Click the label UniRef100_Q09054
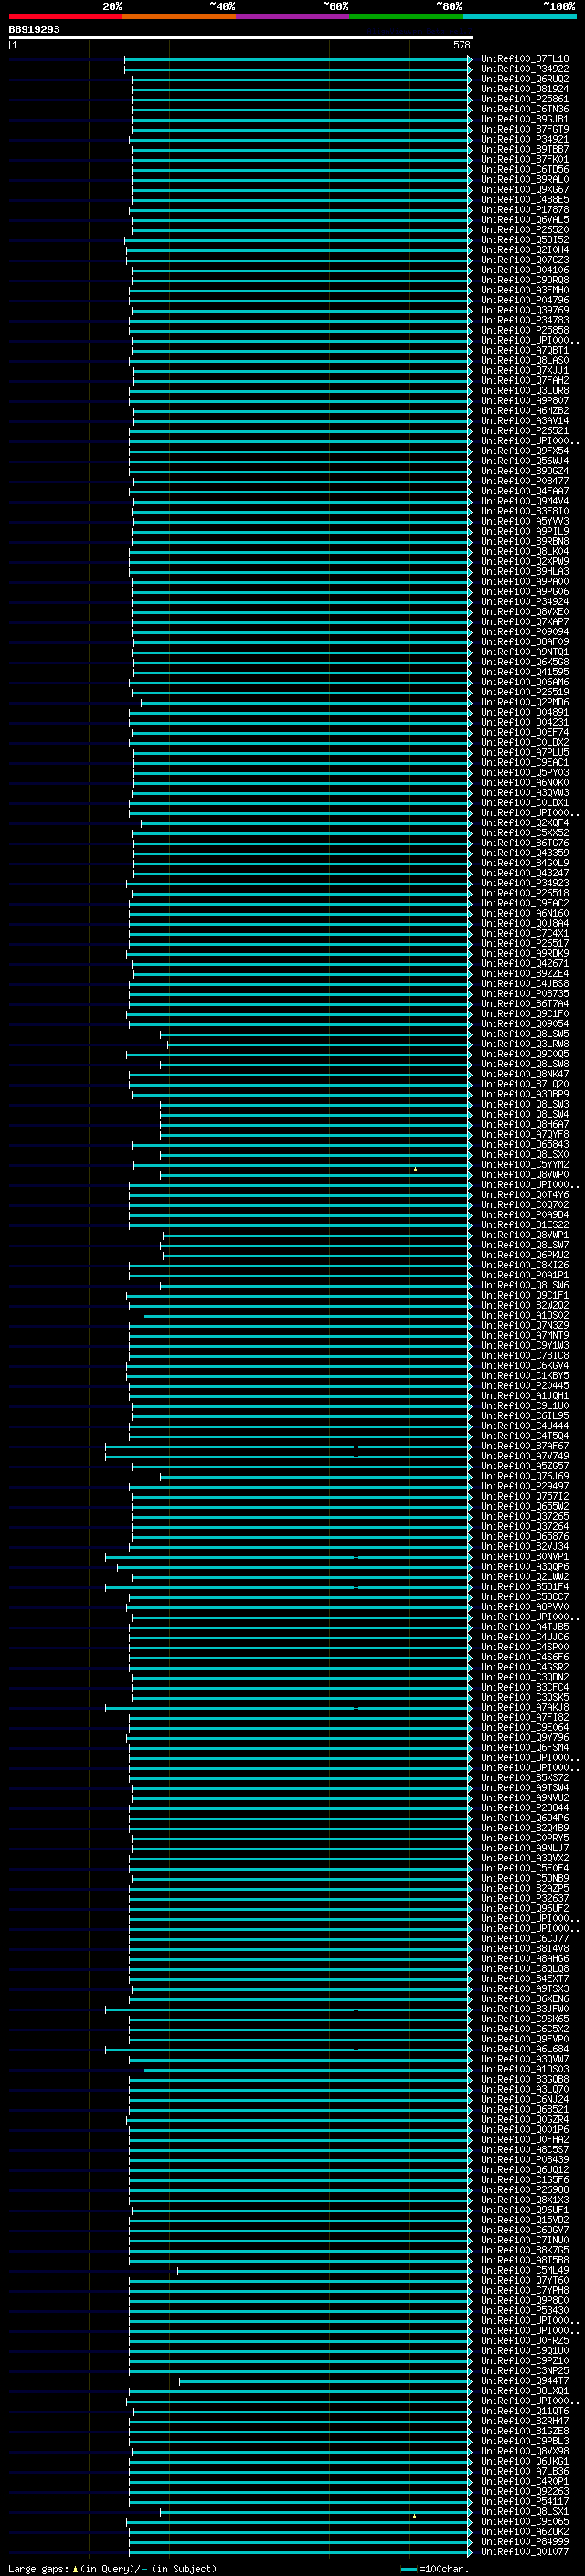585x2576 pixels. tap(525, 1024)
